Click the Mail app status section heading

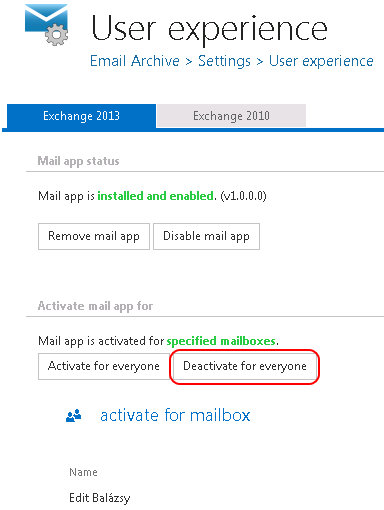(x=78, y=161)
